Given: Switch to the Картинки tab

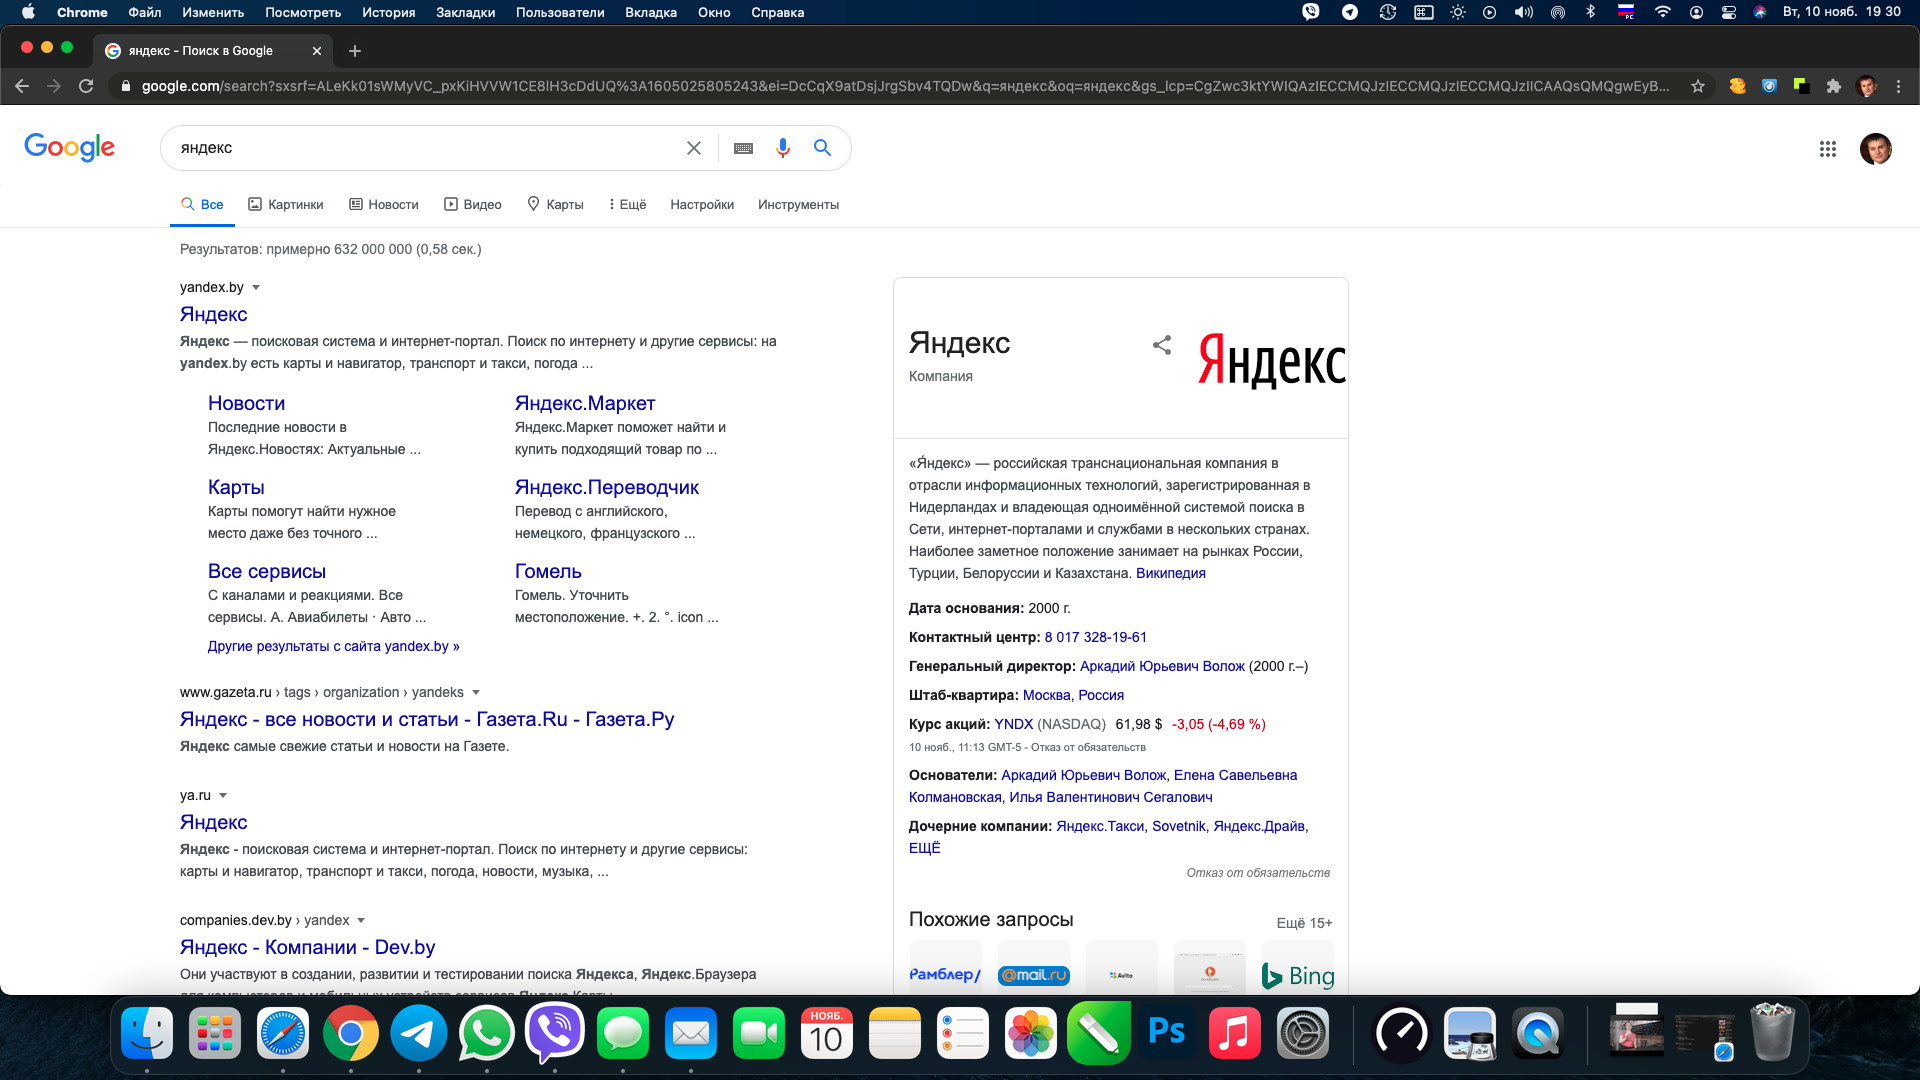Looking at the screenshot, I should 286,204.
